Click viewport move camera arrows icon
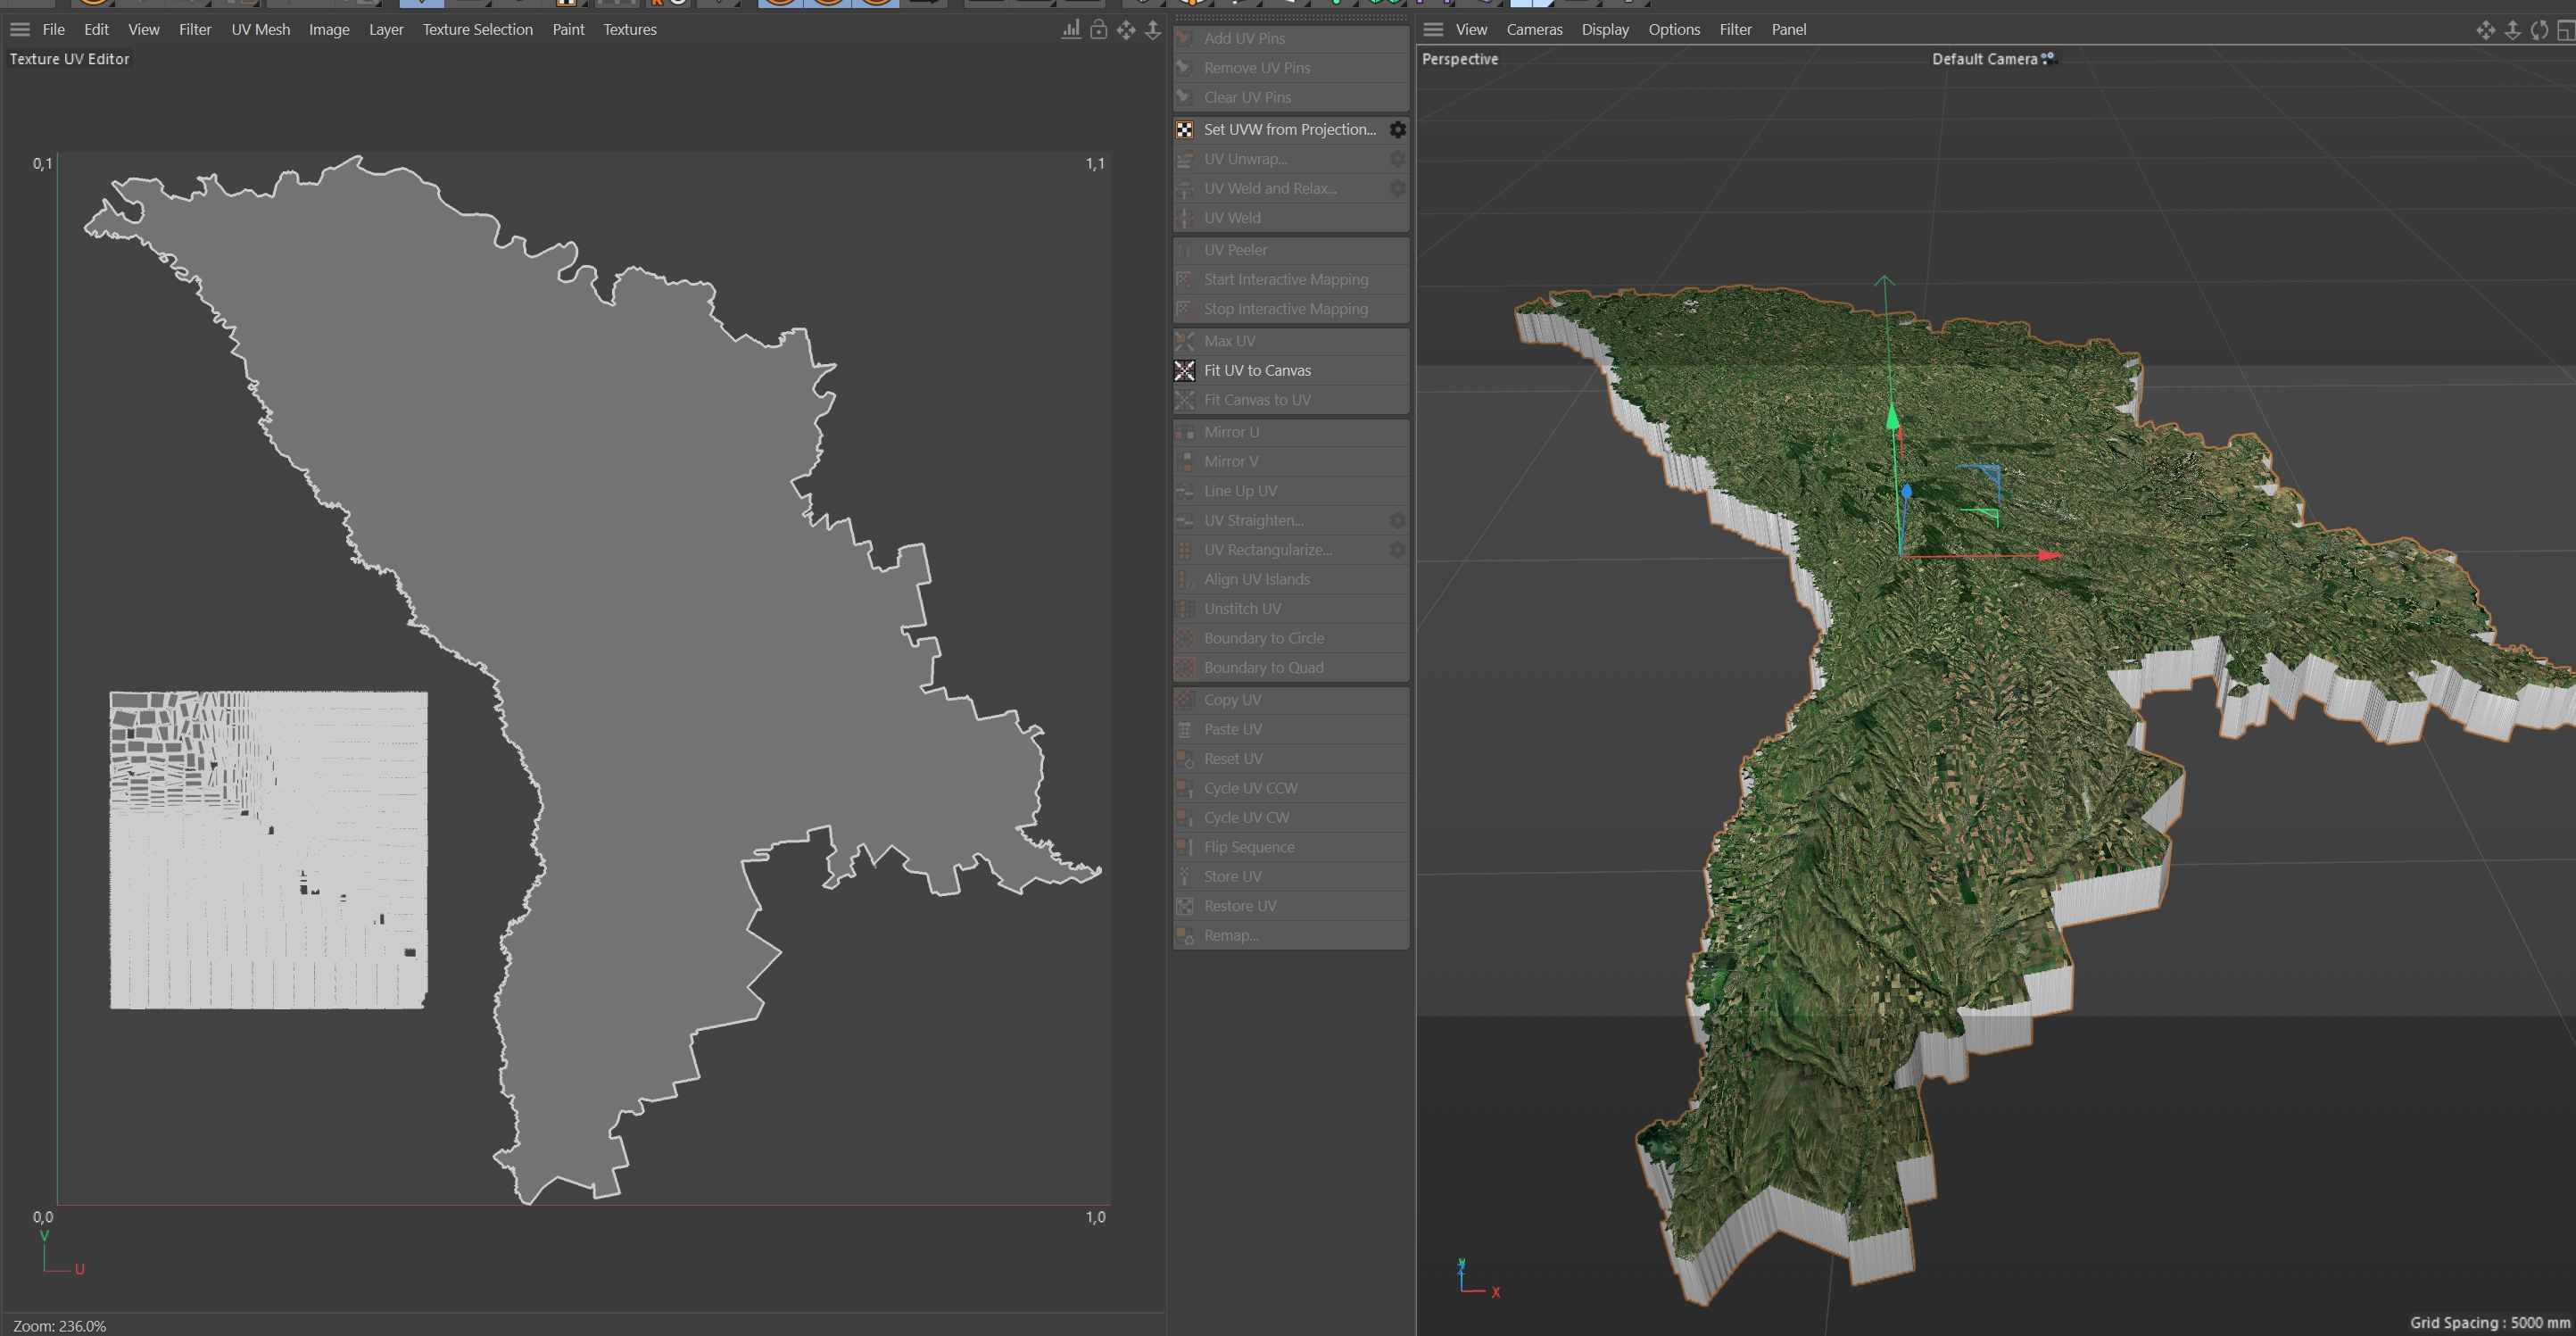This screenshot has height=1336, width=2576. 2485,30
